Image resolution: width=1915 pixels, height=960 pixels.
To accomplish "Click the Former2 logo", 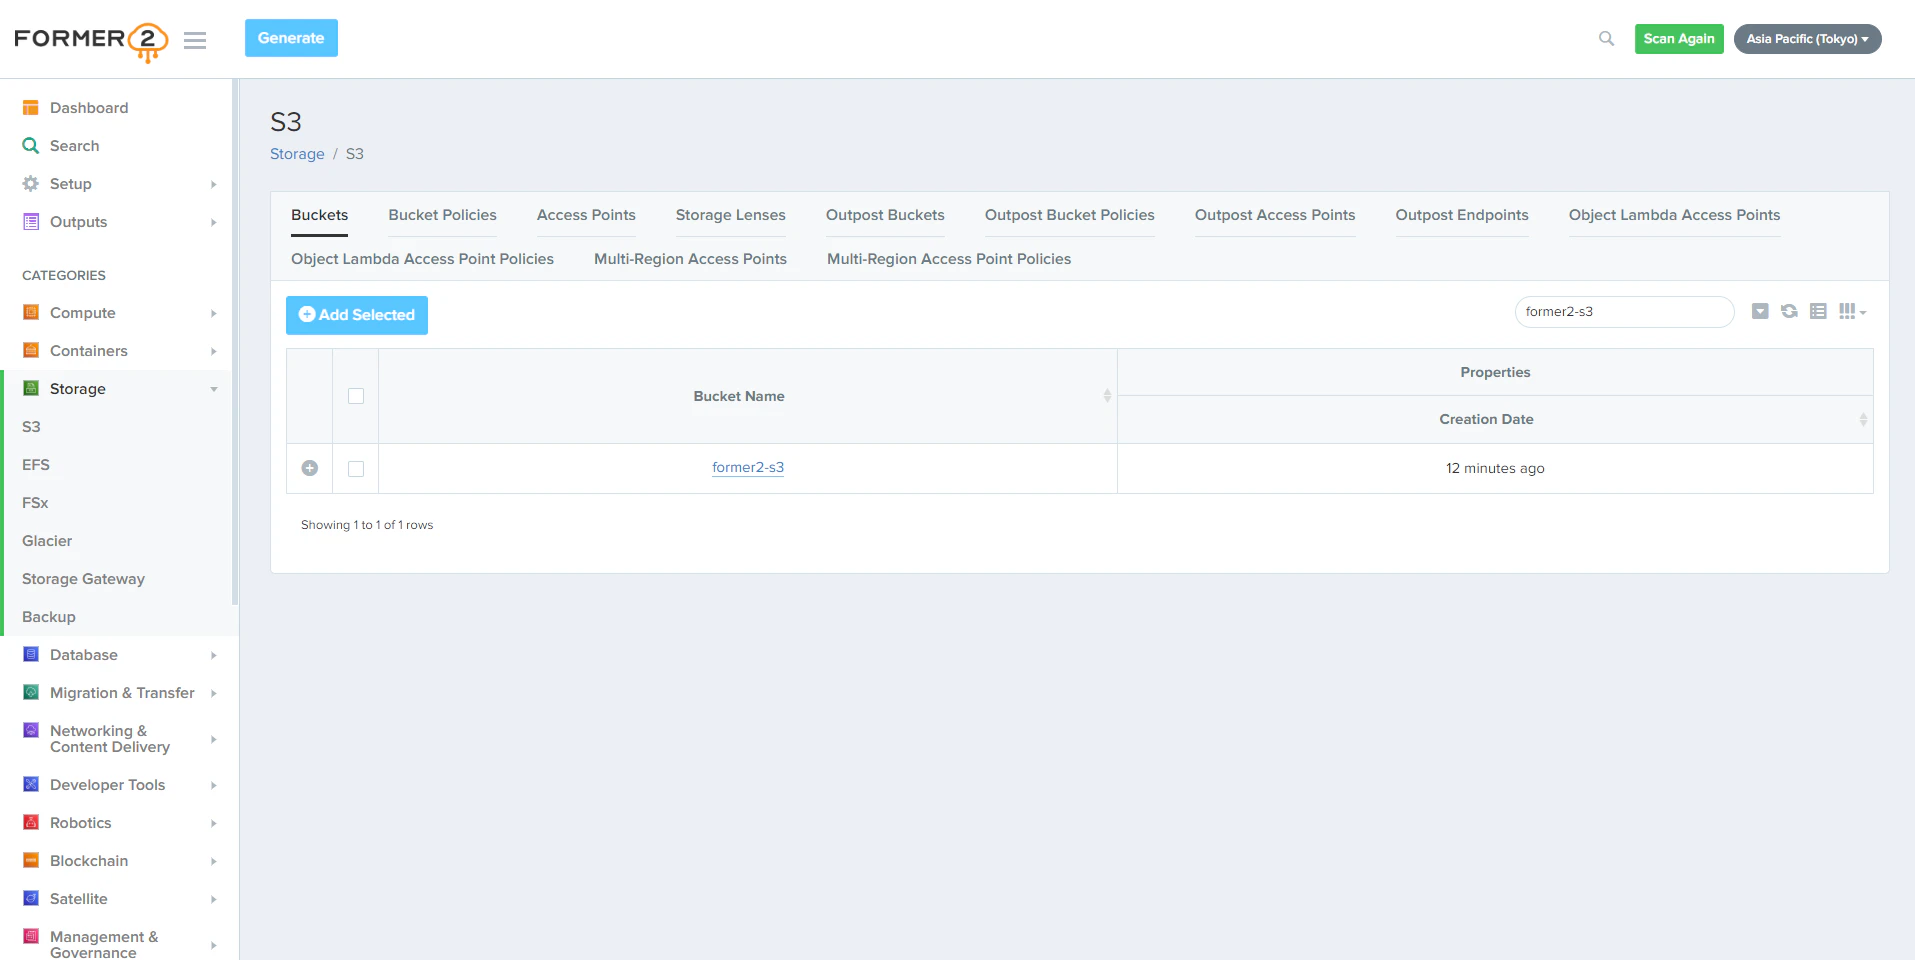I will [x=91, y=41].
